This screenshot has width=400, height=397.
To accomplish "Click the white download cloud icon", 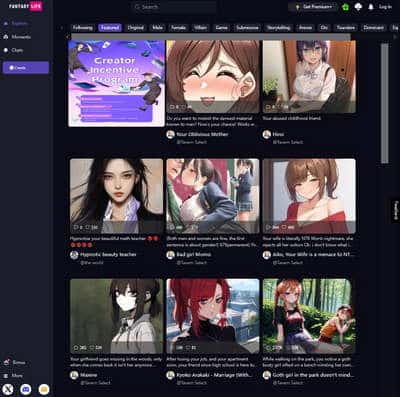I will pyautogui.click(x=358, y=7).
